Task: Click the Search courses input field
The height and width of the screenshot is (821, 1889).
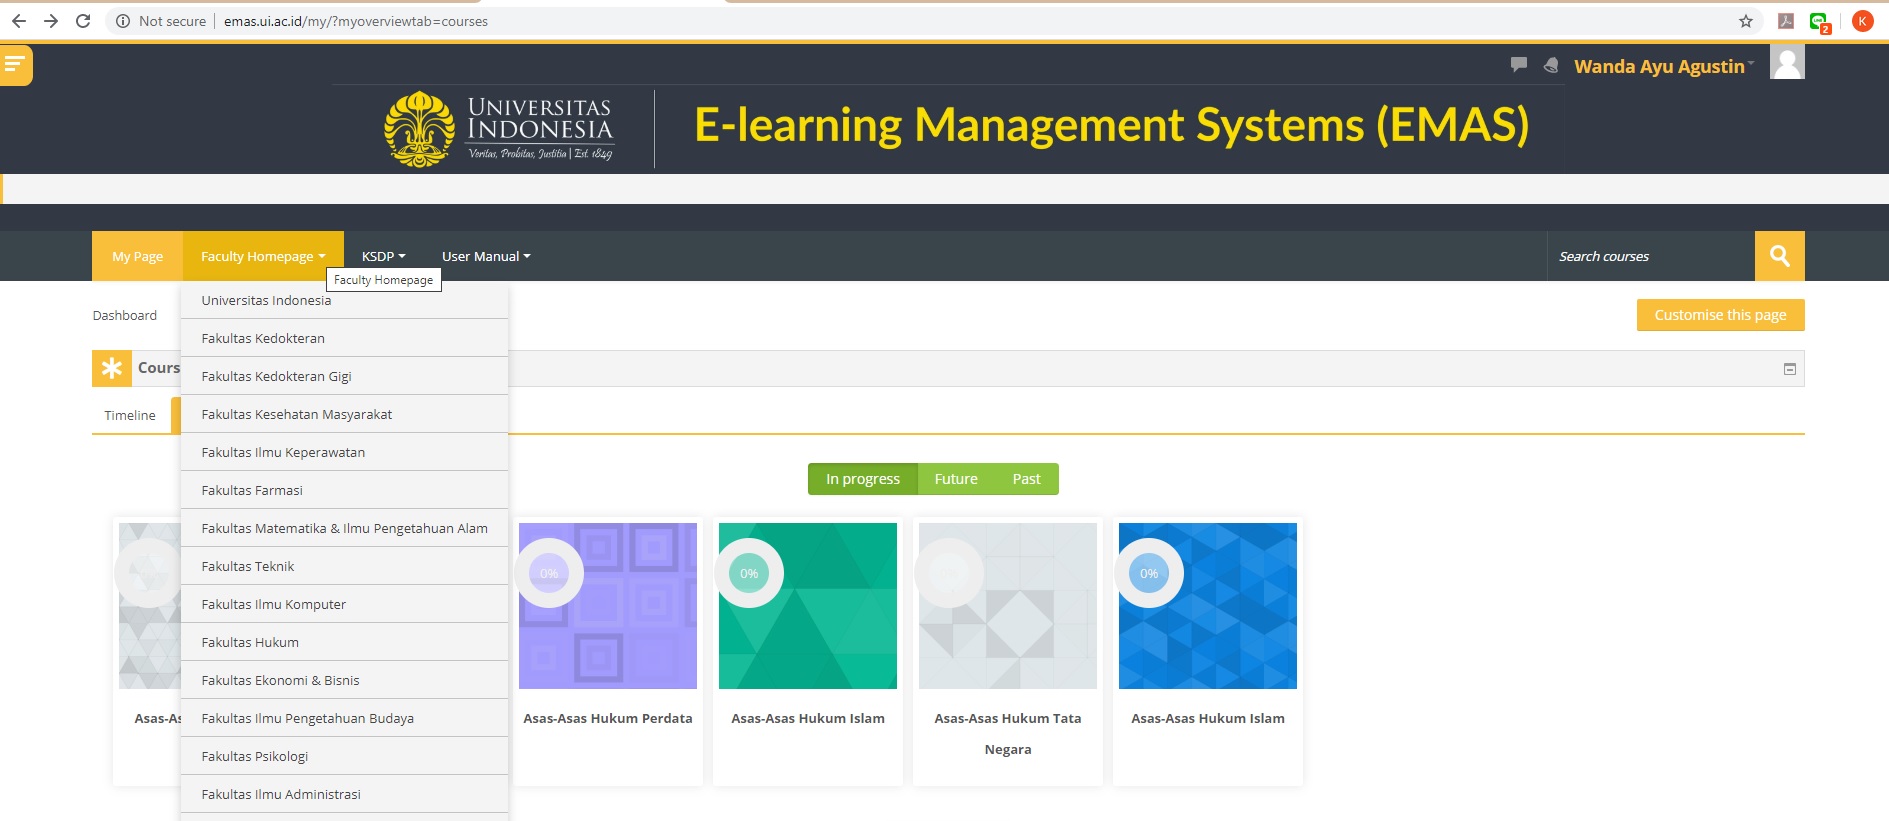Action: (x=1651, y=256)
